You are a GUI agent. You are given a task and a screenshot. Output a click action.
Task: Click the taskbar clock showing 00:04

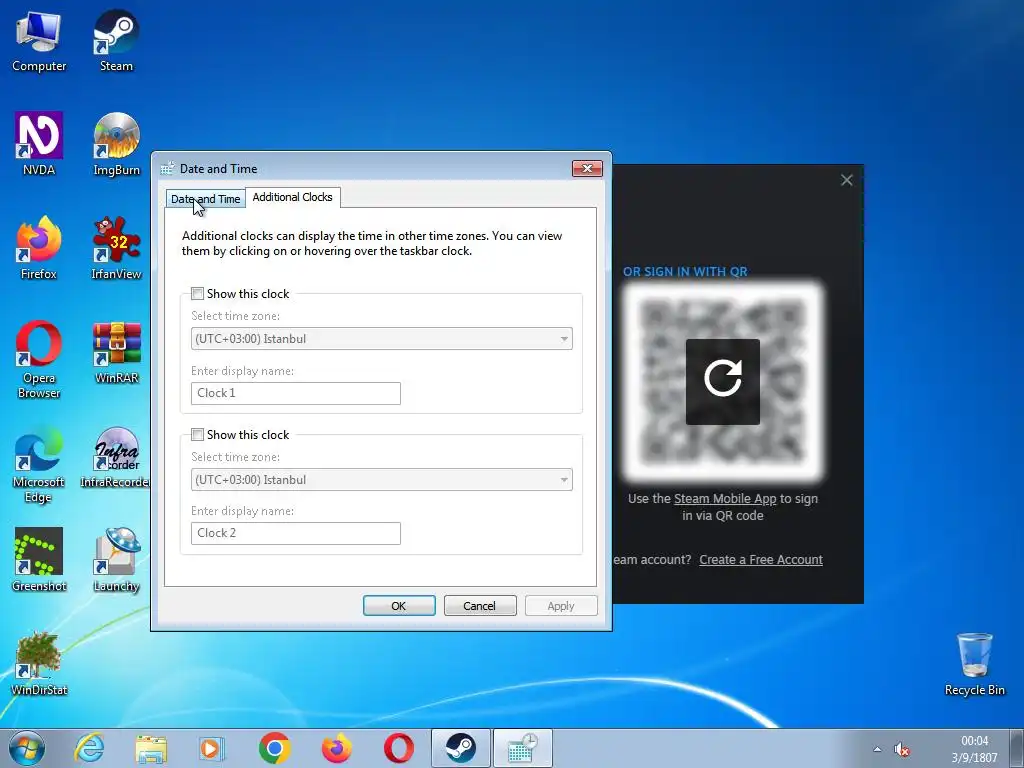974,749
